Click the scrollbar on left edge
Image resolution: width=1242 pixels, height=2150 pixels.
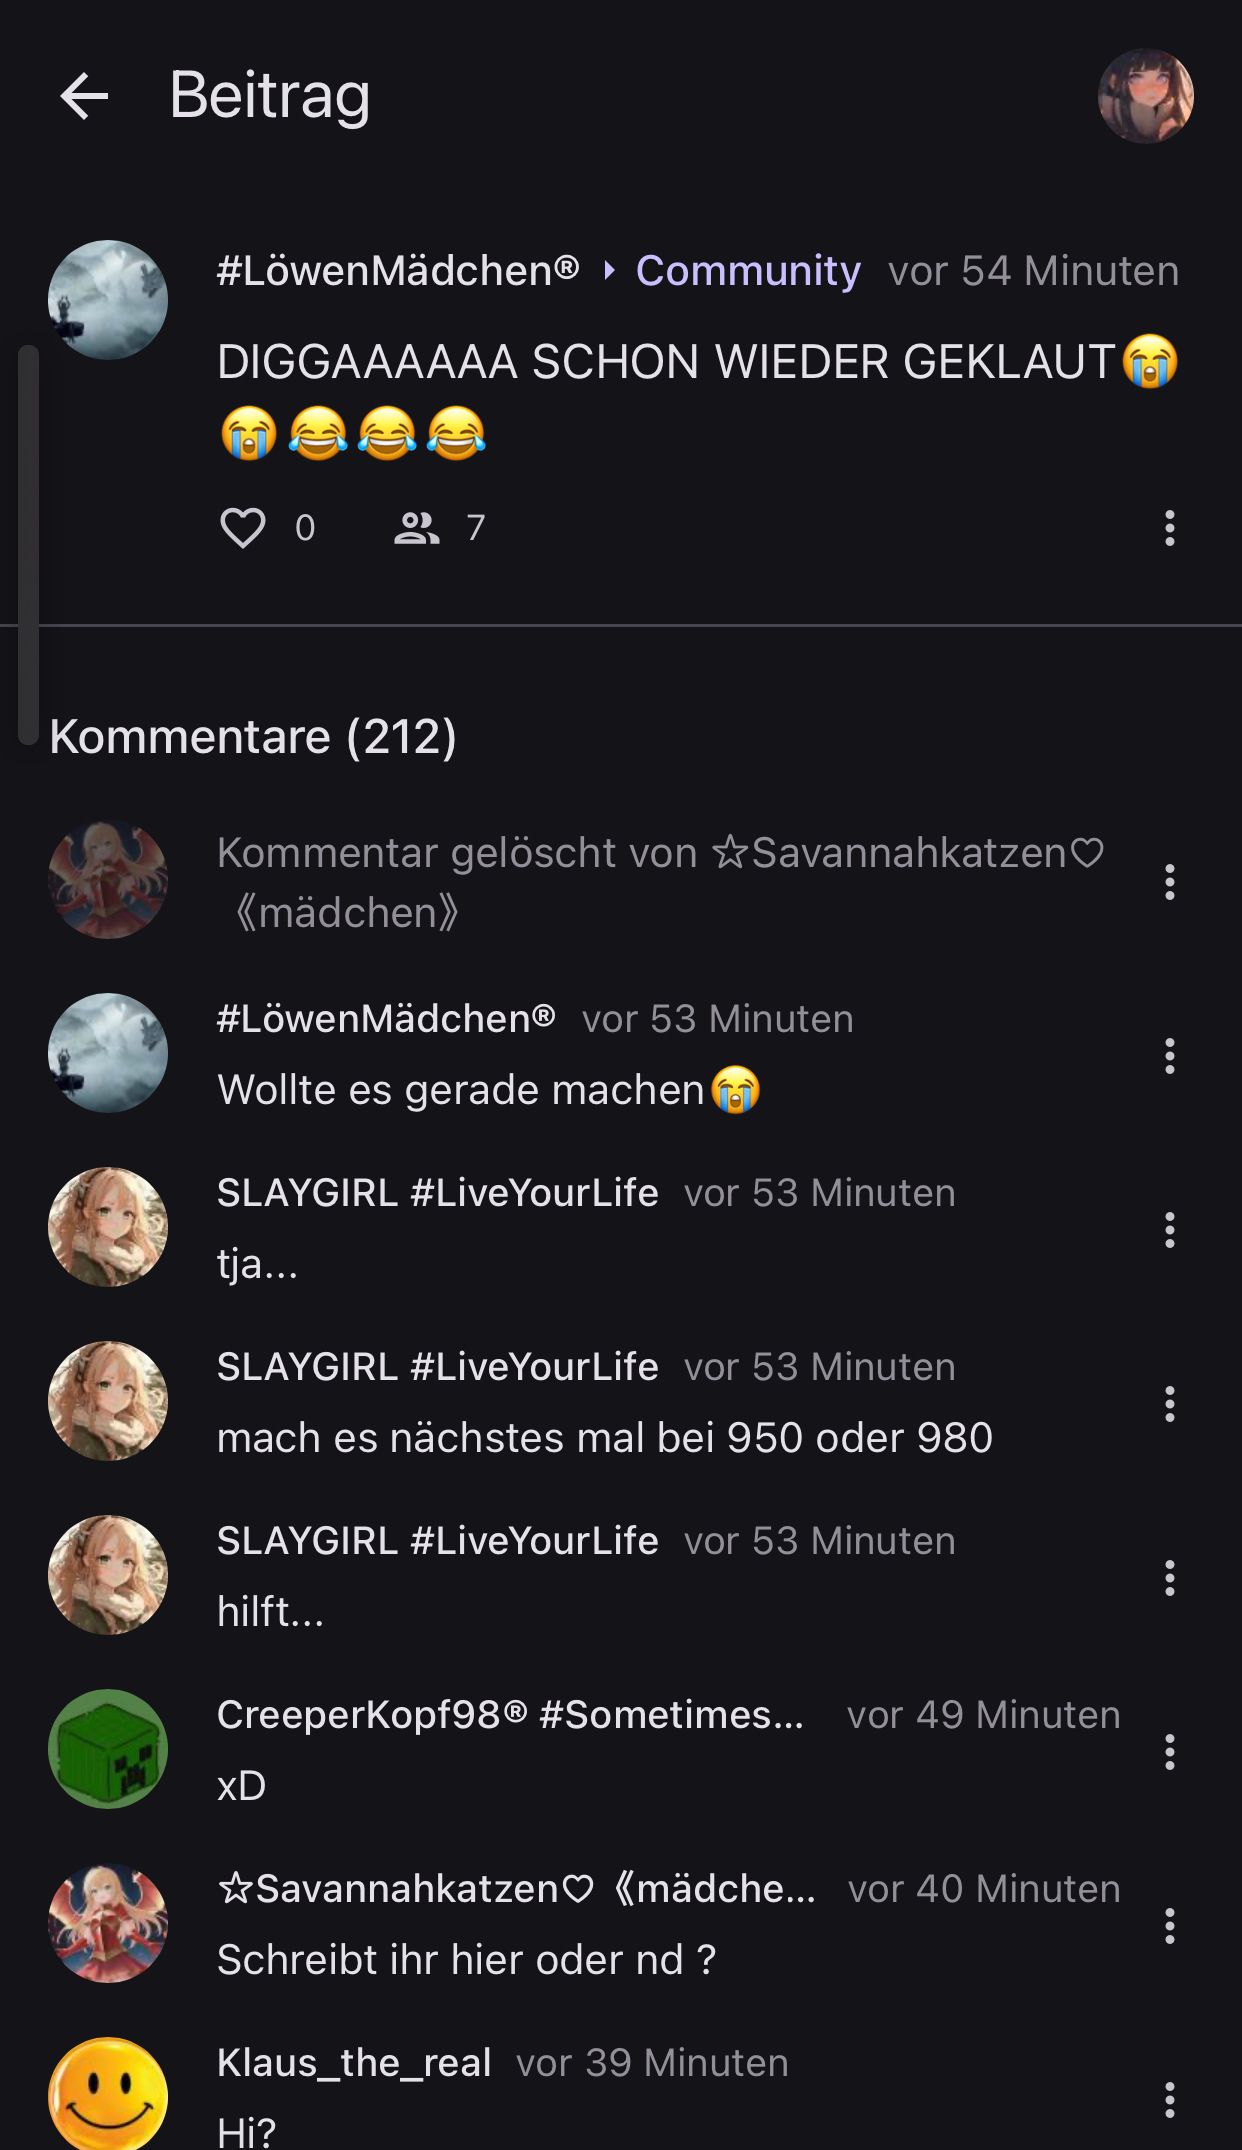tap(28, 545)
